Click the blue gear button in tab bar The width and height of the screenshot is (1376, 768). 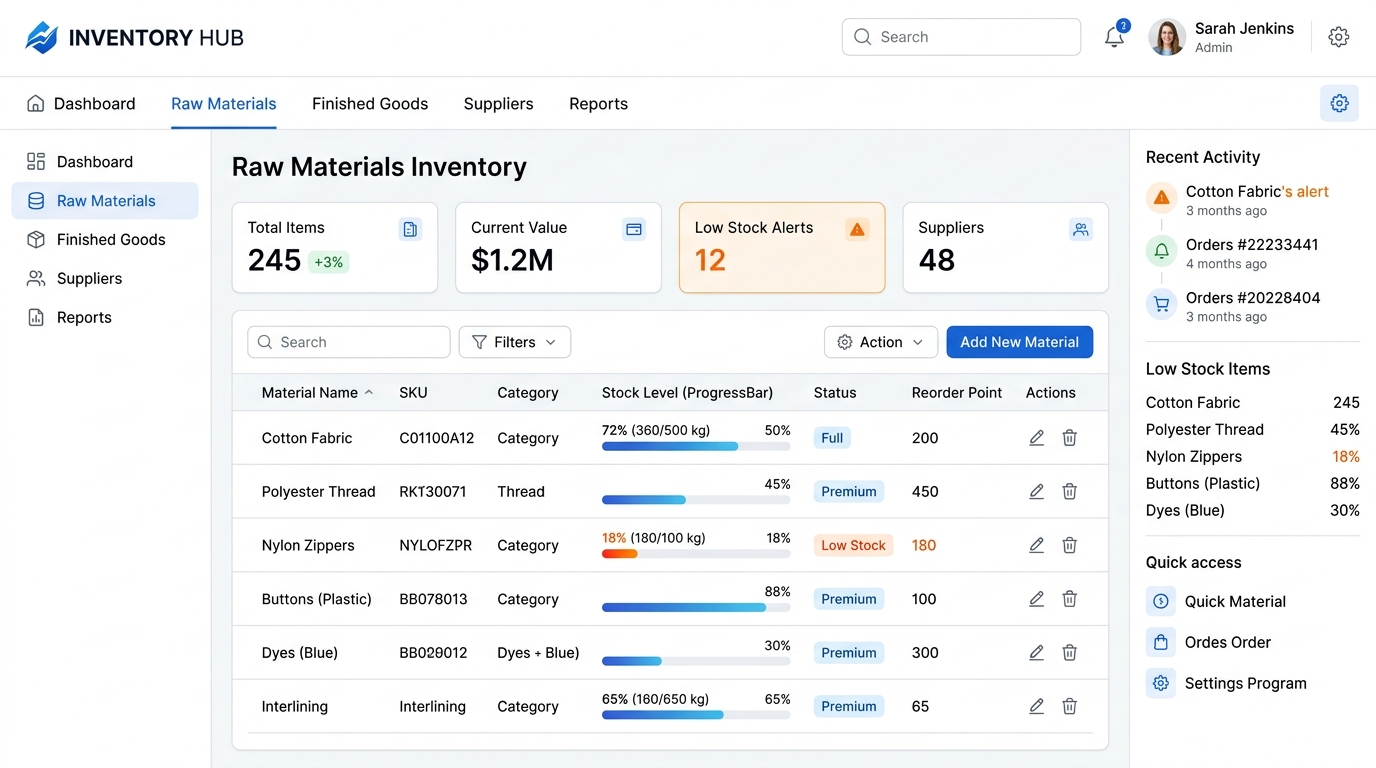coord(1340,103)
